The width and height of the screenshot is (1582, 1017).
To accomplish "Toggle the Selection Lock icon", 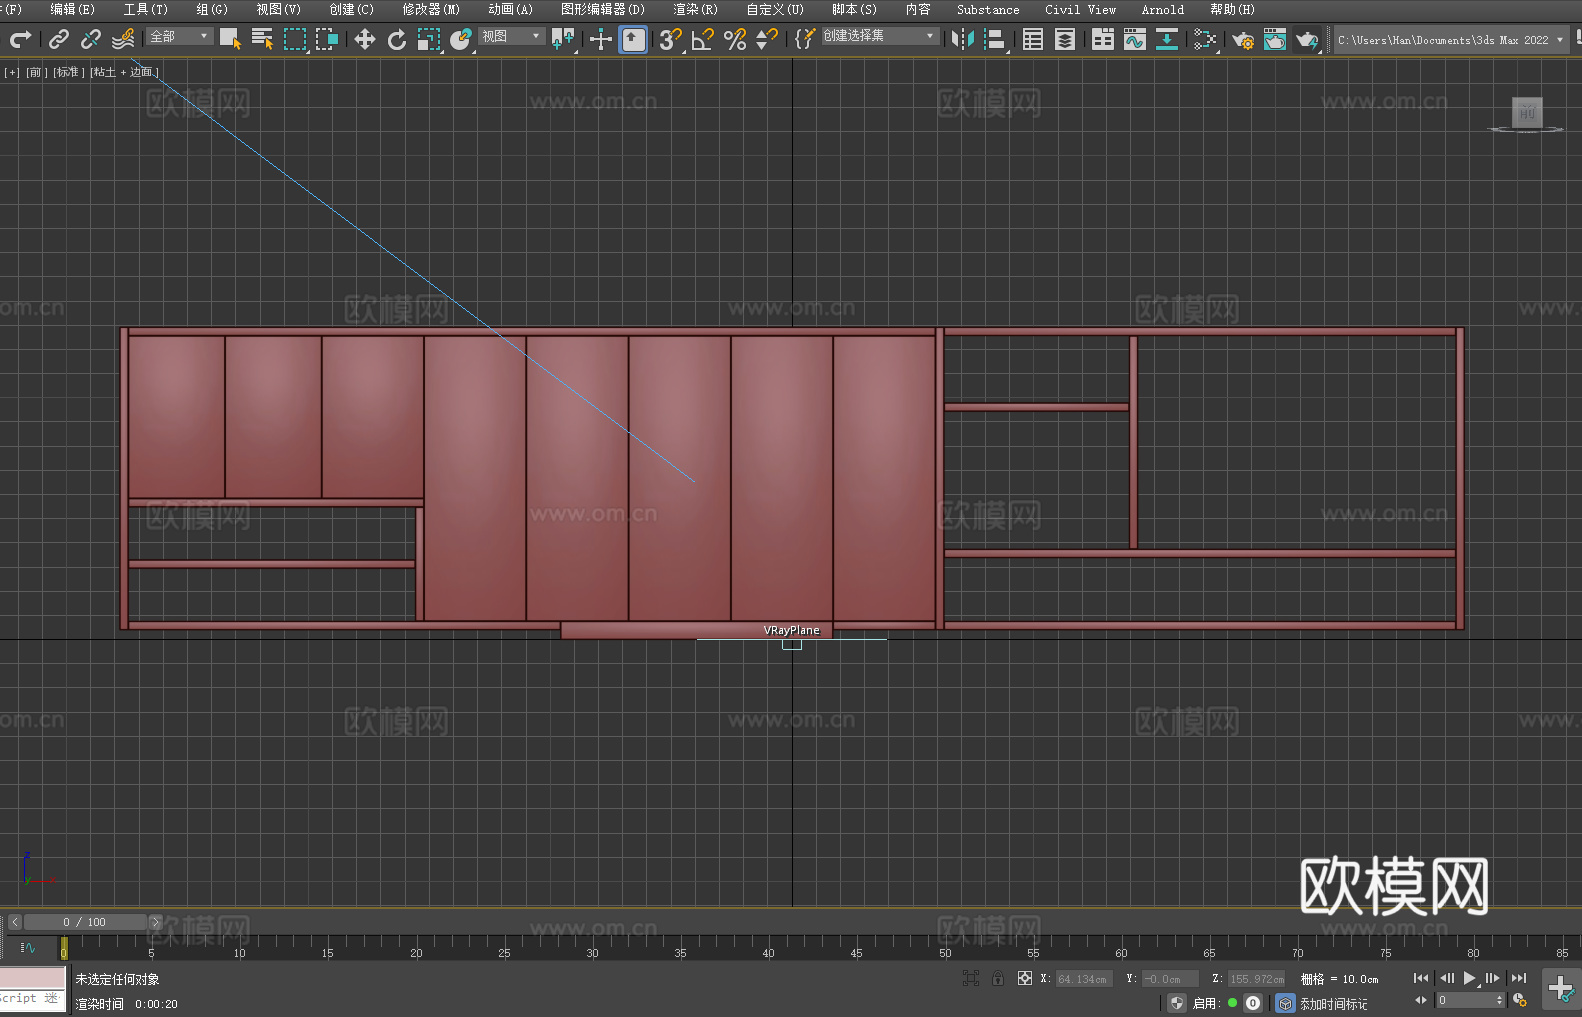I will (x=997, y=978).
